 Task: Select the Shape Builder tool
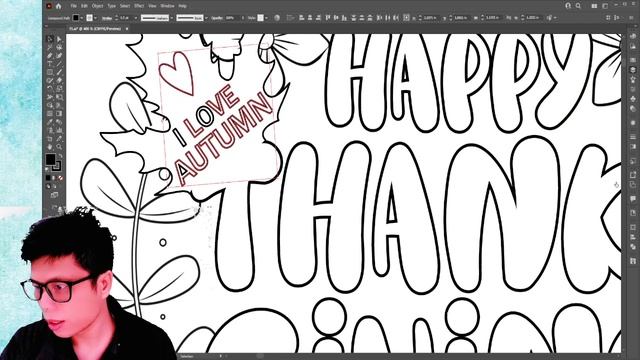point(50,105)
